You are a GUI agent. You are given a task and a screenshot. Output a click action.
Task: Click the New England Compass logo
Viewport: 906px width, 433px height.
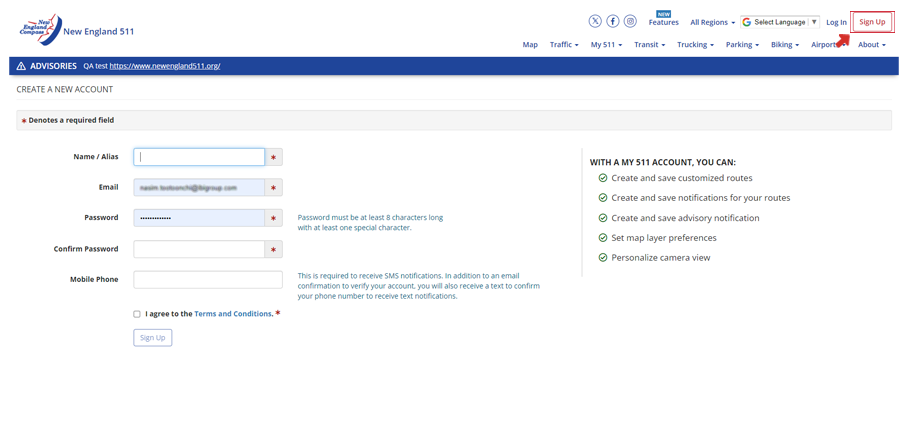coord(40,28)
